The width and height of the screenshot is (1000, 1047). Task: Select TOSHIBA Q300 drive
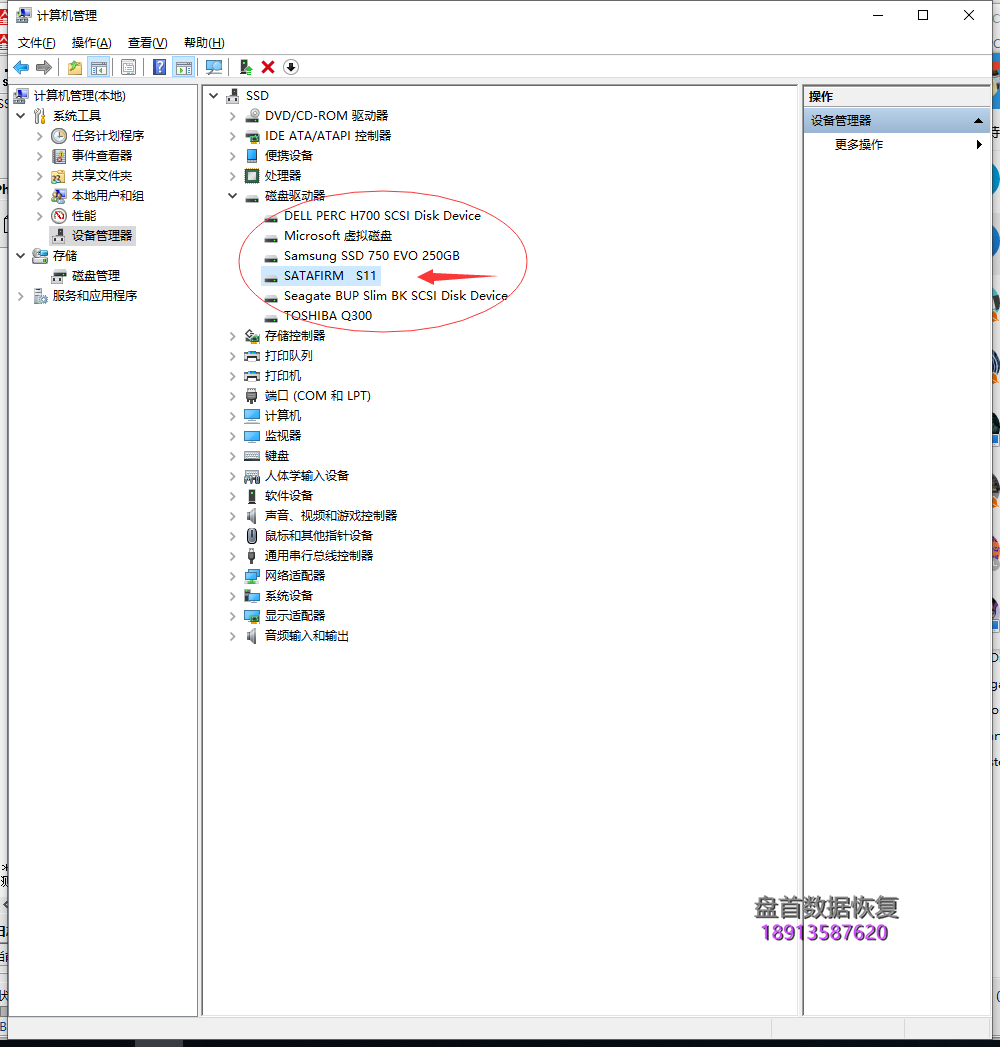pos(328,316)
